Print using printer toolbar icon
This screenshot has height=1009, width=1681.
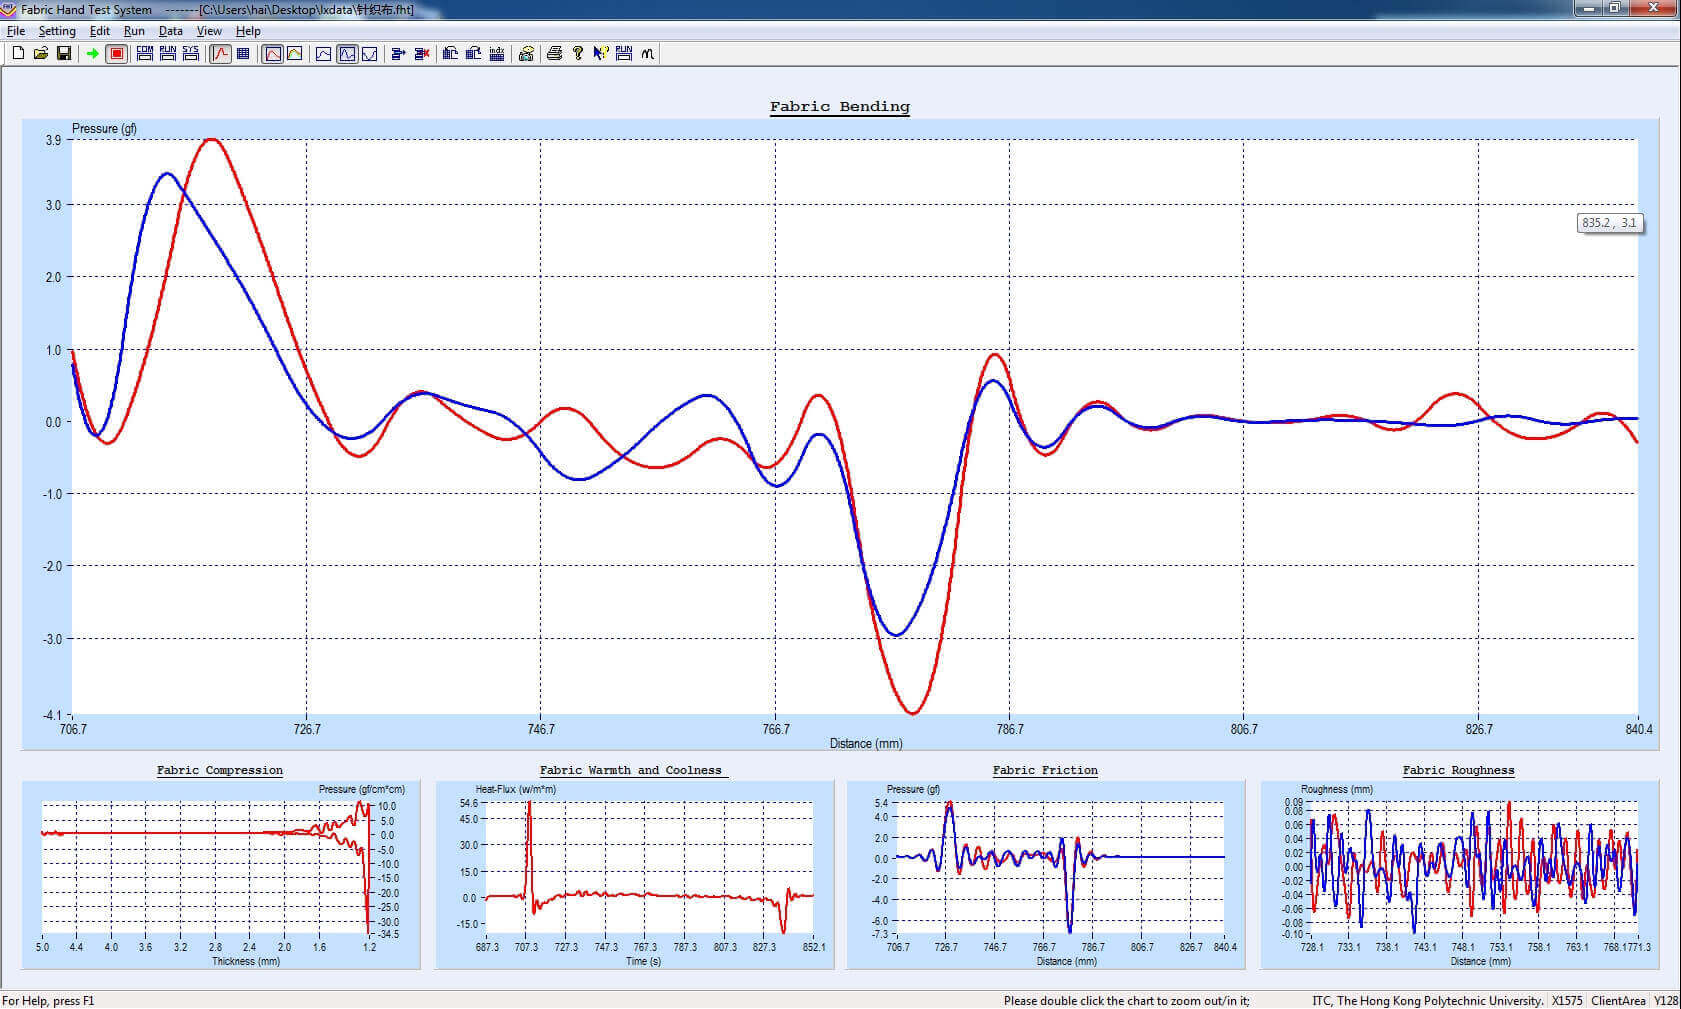555,53
